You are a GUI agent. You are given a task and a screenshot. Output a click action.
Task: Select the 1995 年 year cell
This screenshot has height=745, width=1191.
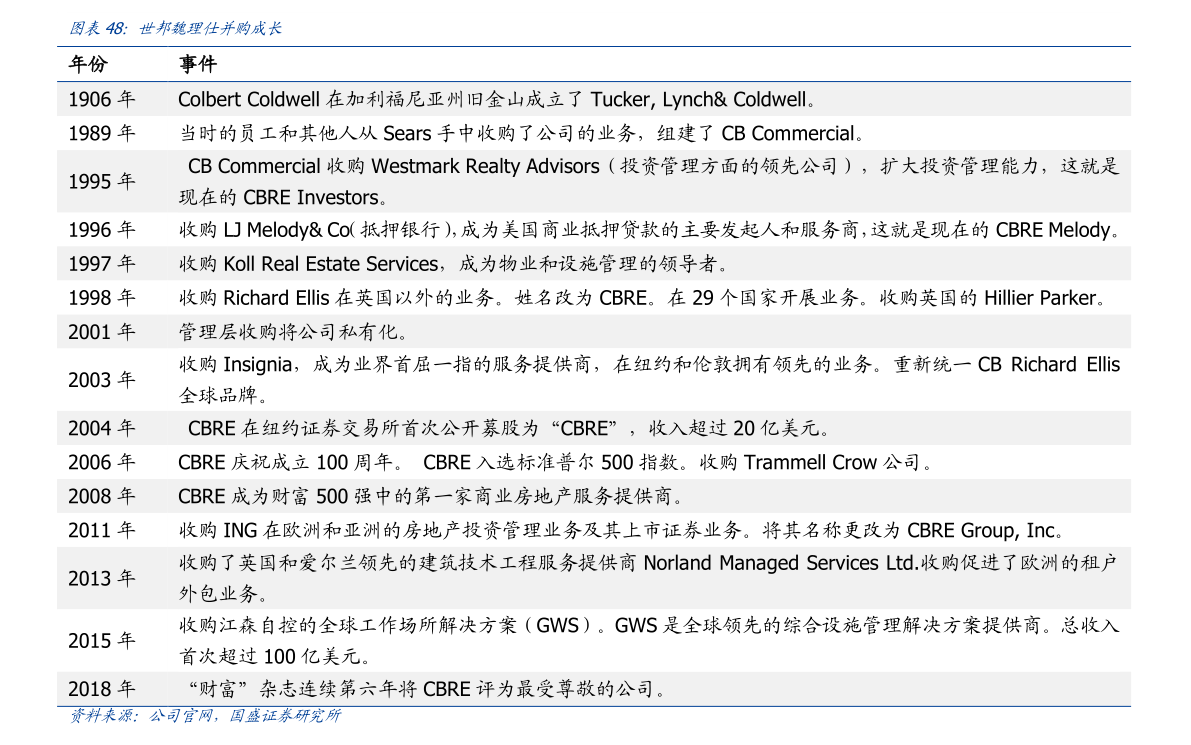(101, 182)
